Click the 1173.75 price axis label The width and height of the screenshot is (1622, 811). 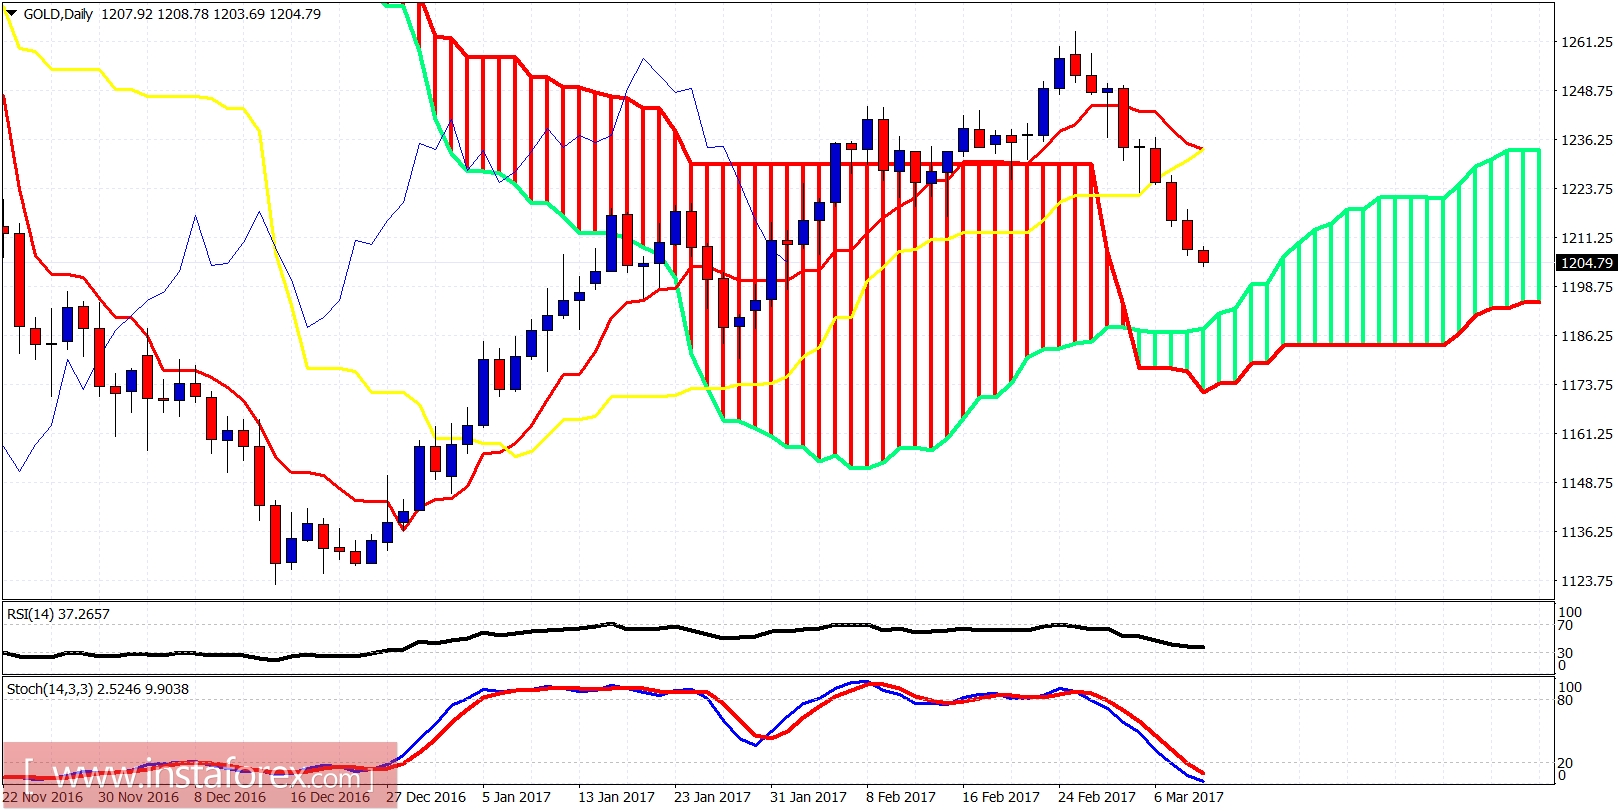click(x=1587, y=385)
